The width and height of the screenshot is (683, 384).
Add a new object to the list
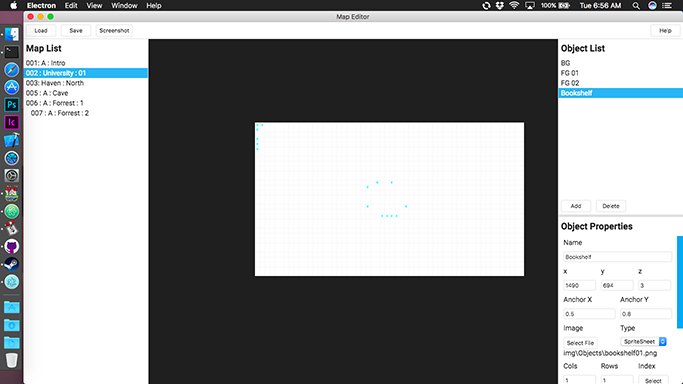(576, 206)
